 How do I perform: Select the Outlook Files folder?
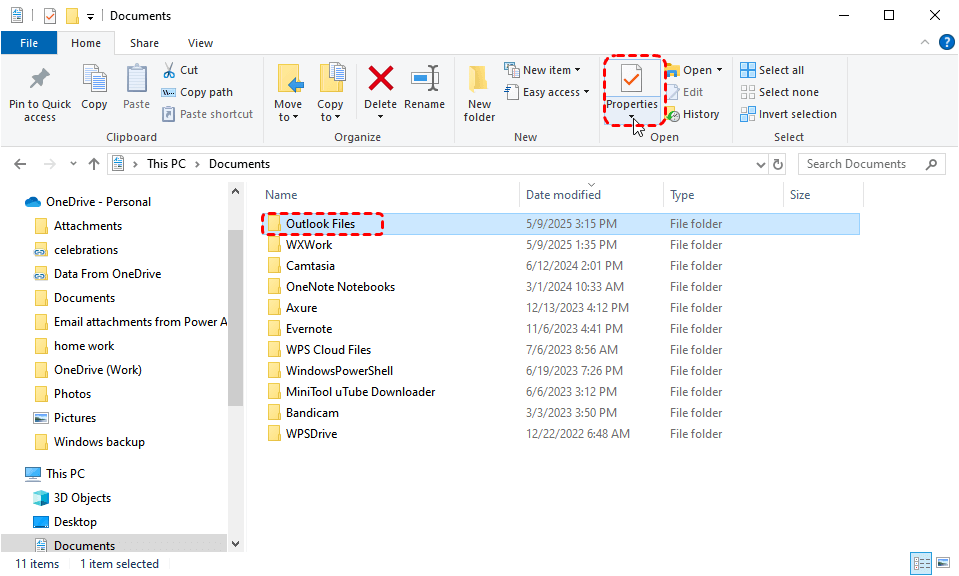tap(561, 224)
